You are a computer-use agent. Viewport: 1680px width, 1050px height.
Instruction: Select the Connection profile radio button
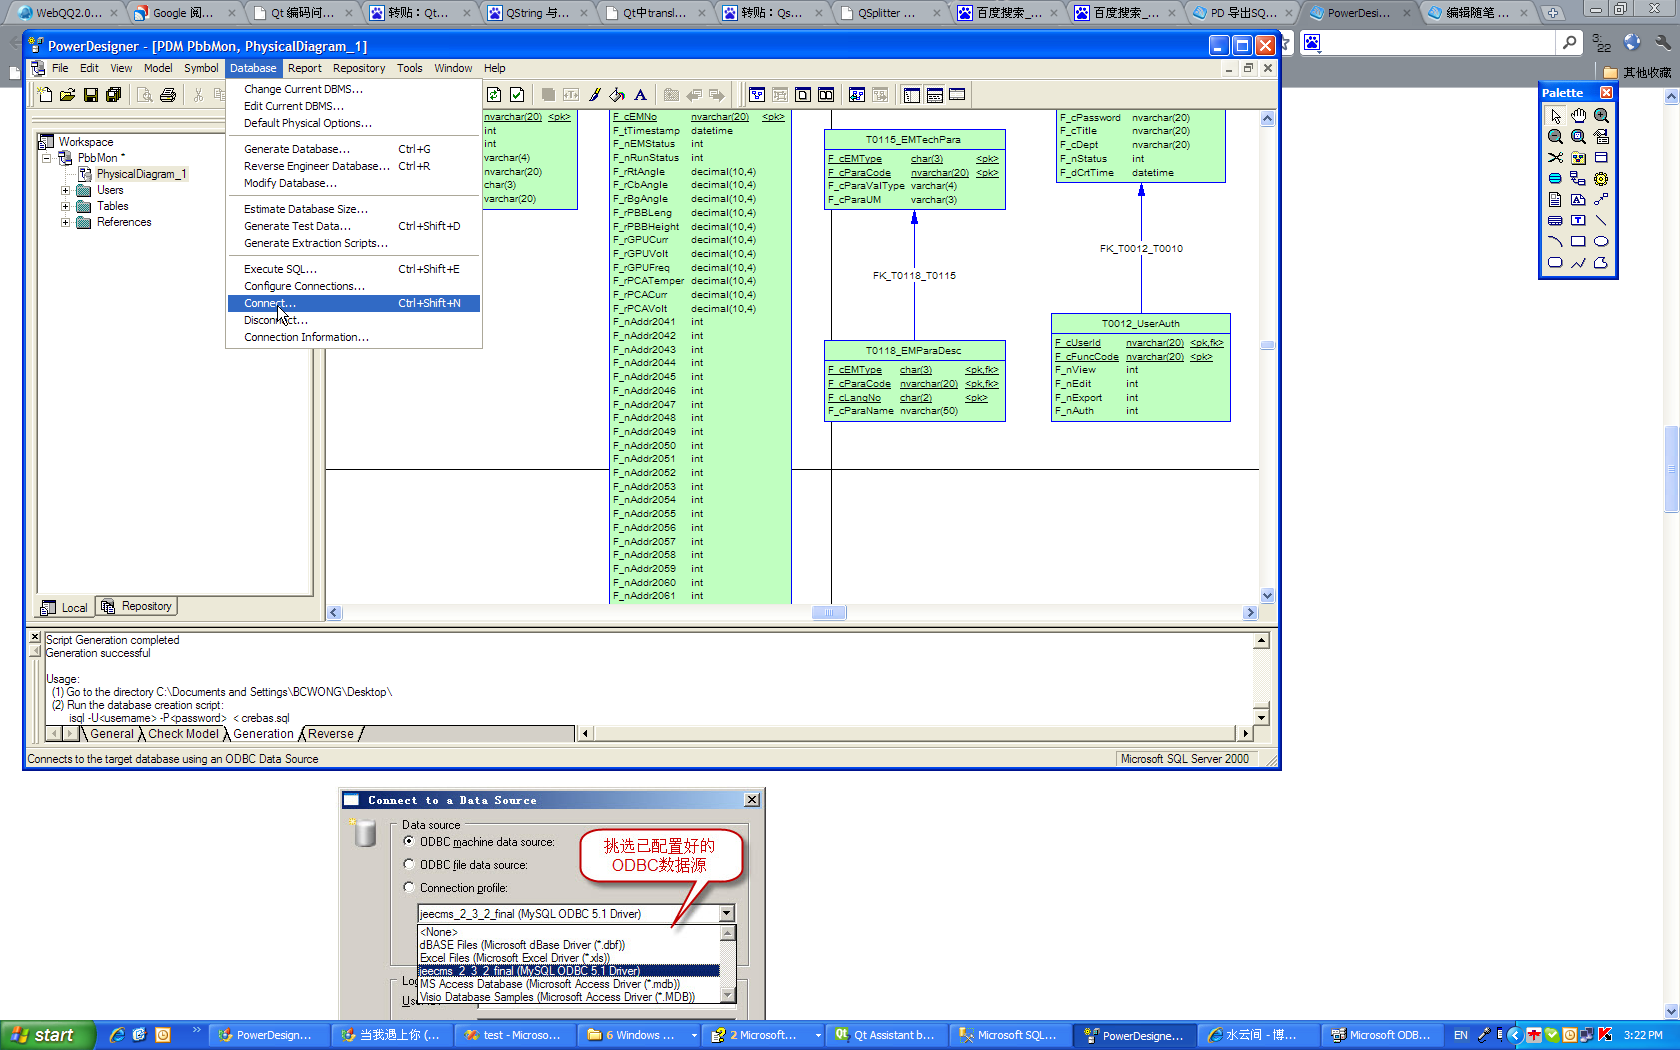point(409,887)
